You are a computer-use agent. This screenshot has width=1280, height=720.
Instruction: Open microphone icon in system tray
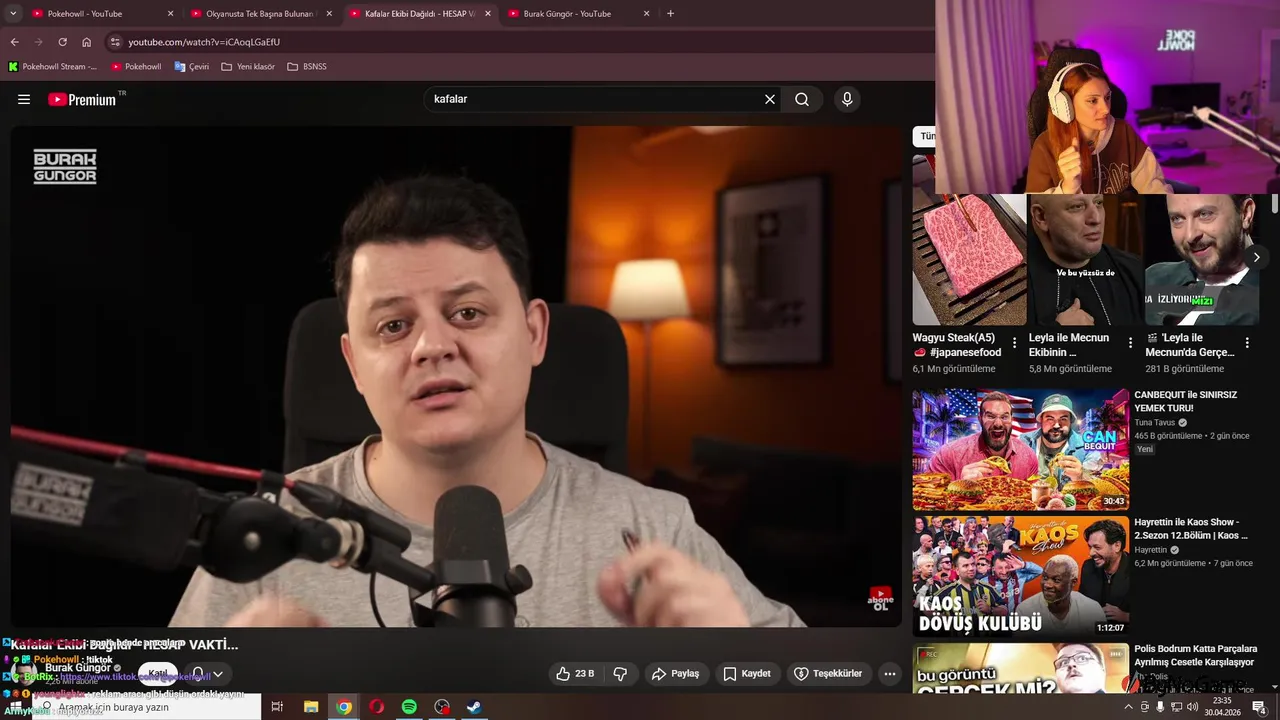coord(1160,707)
